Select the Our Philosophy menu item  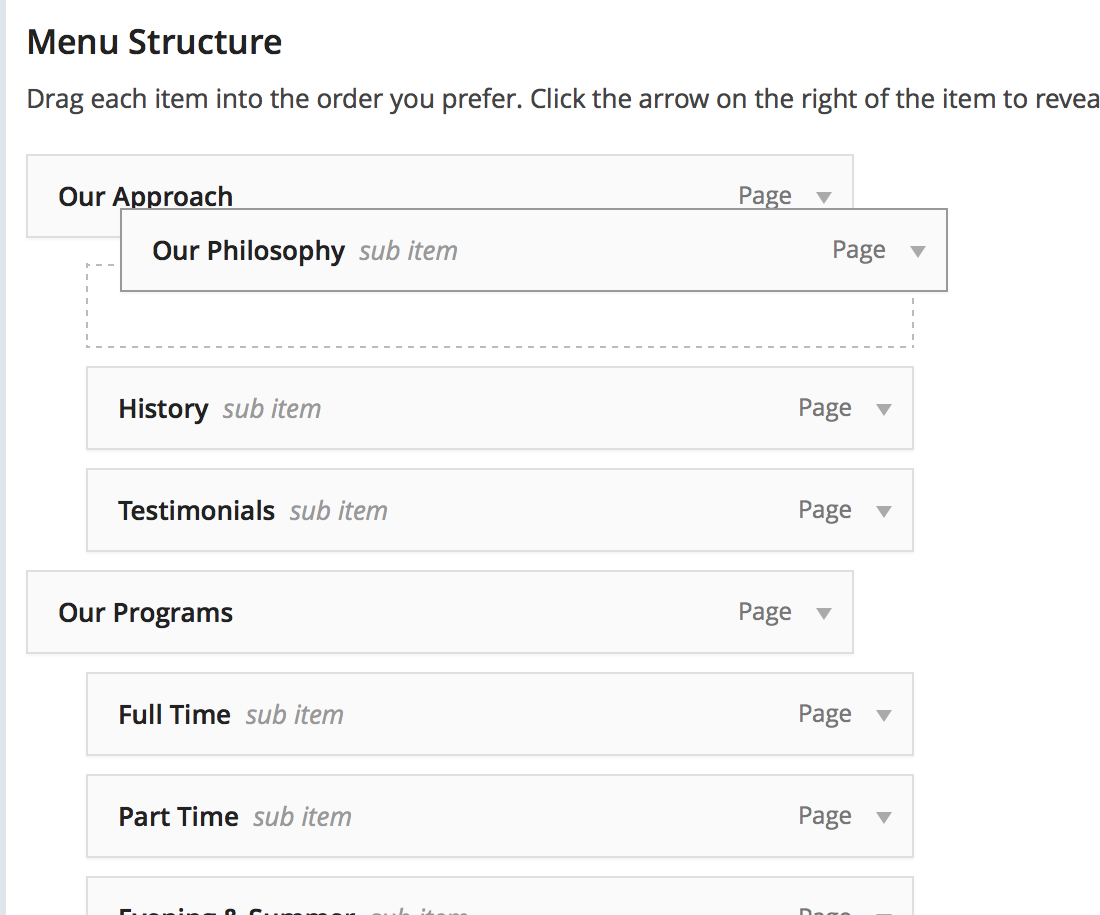click(534, 250)
